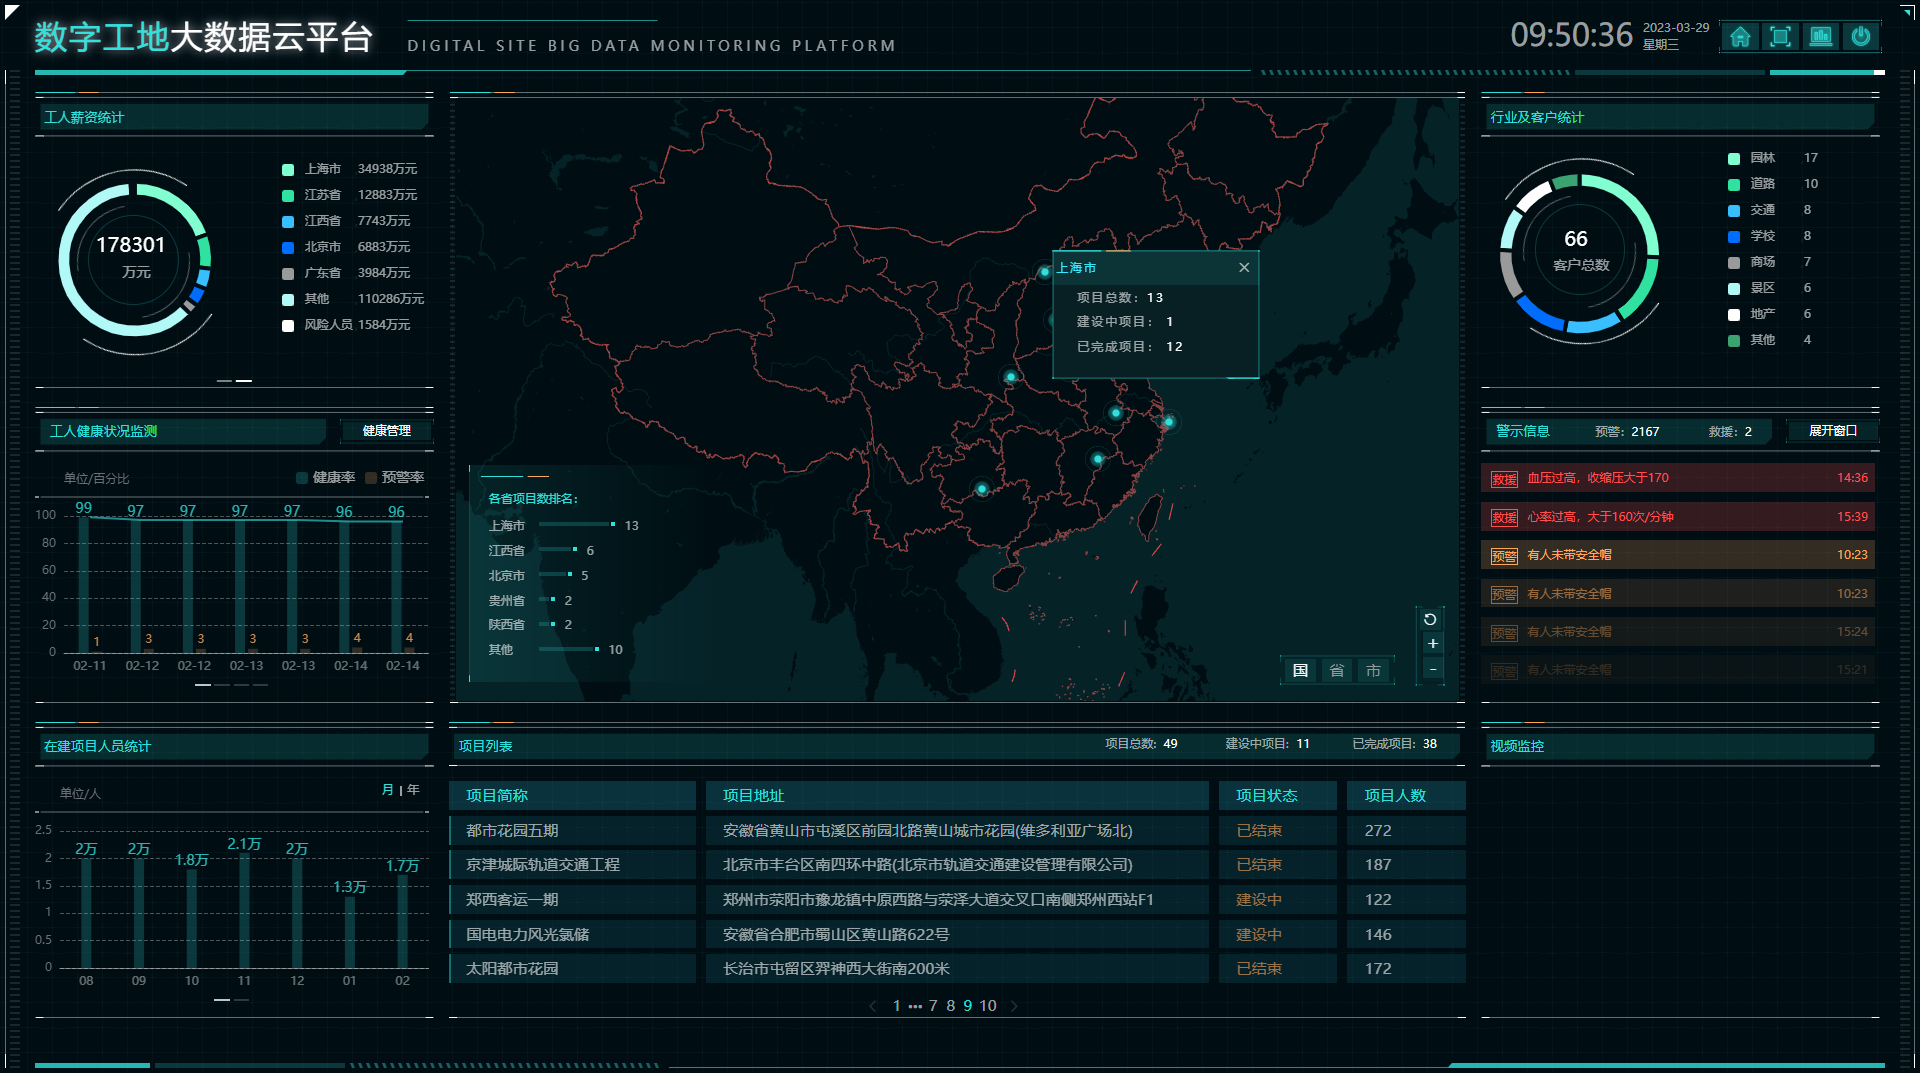Screen dimensions: 1920x1073
Task: Open project row 太阳都市花园
Action: (957, 969)
